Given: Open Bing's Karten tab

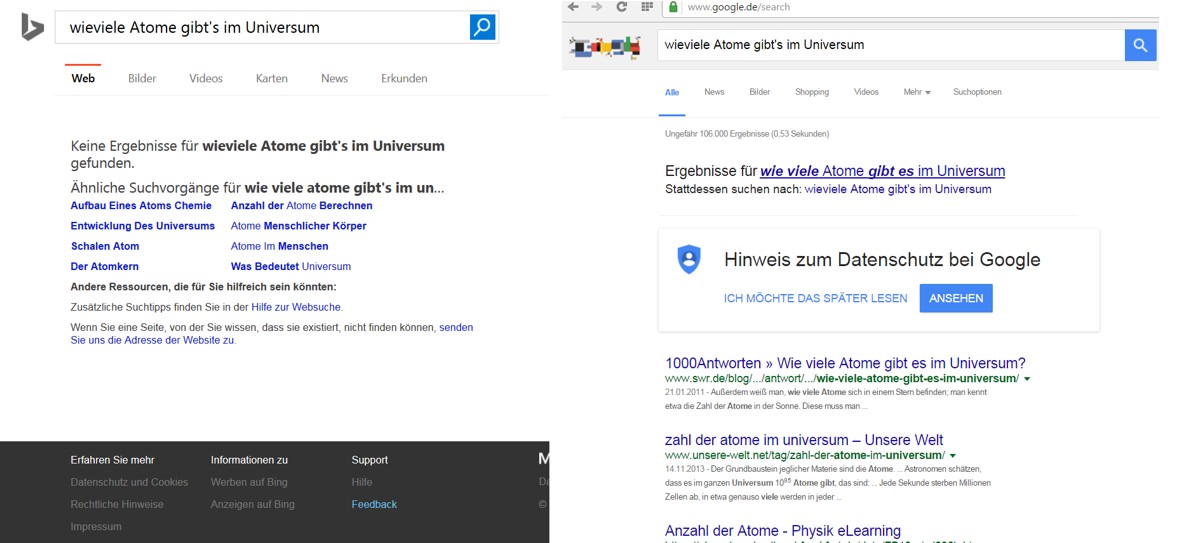Looking at the screenshot, I should [x=272, y=78].
